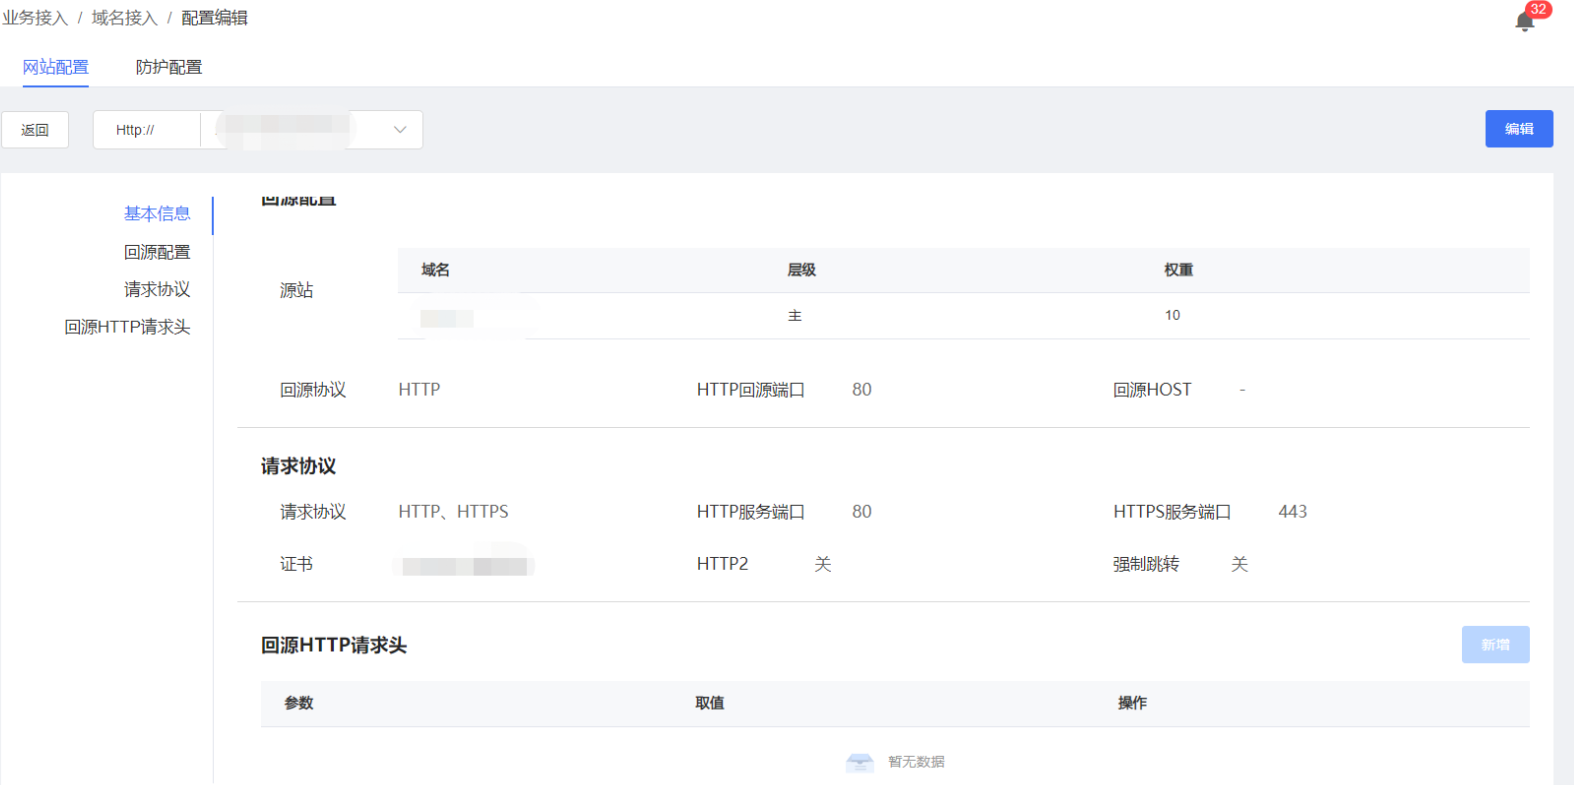Click the weight value 10
This screenshot has width=1574, height=785.
[1172, 316]
